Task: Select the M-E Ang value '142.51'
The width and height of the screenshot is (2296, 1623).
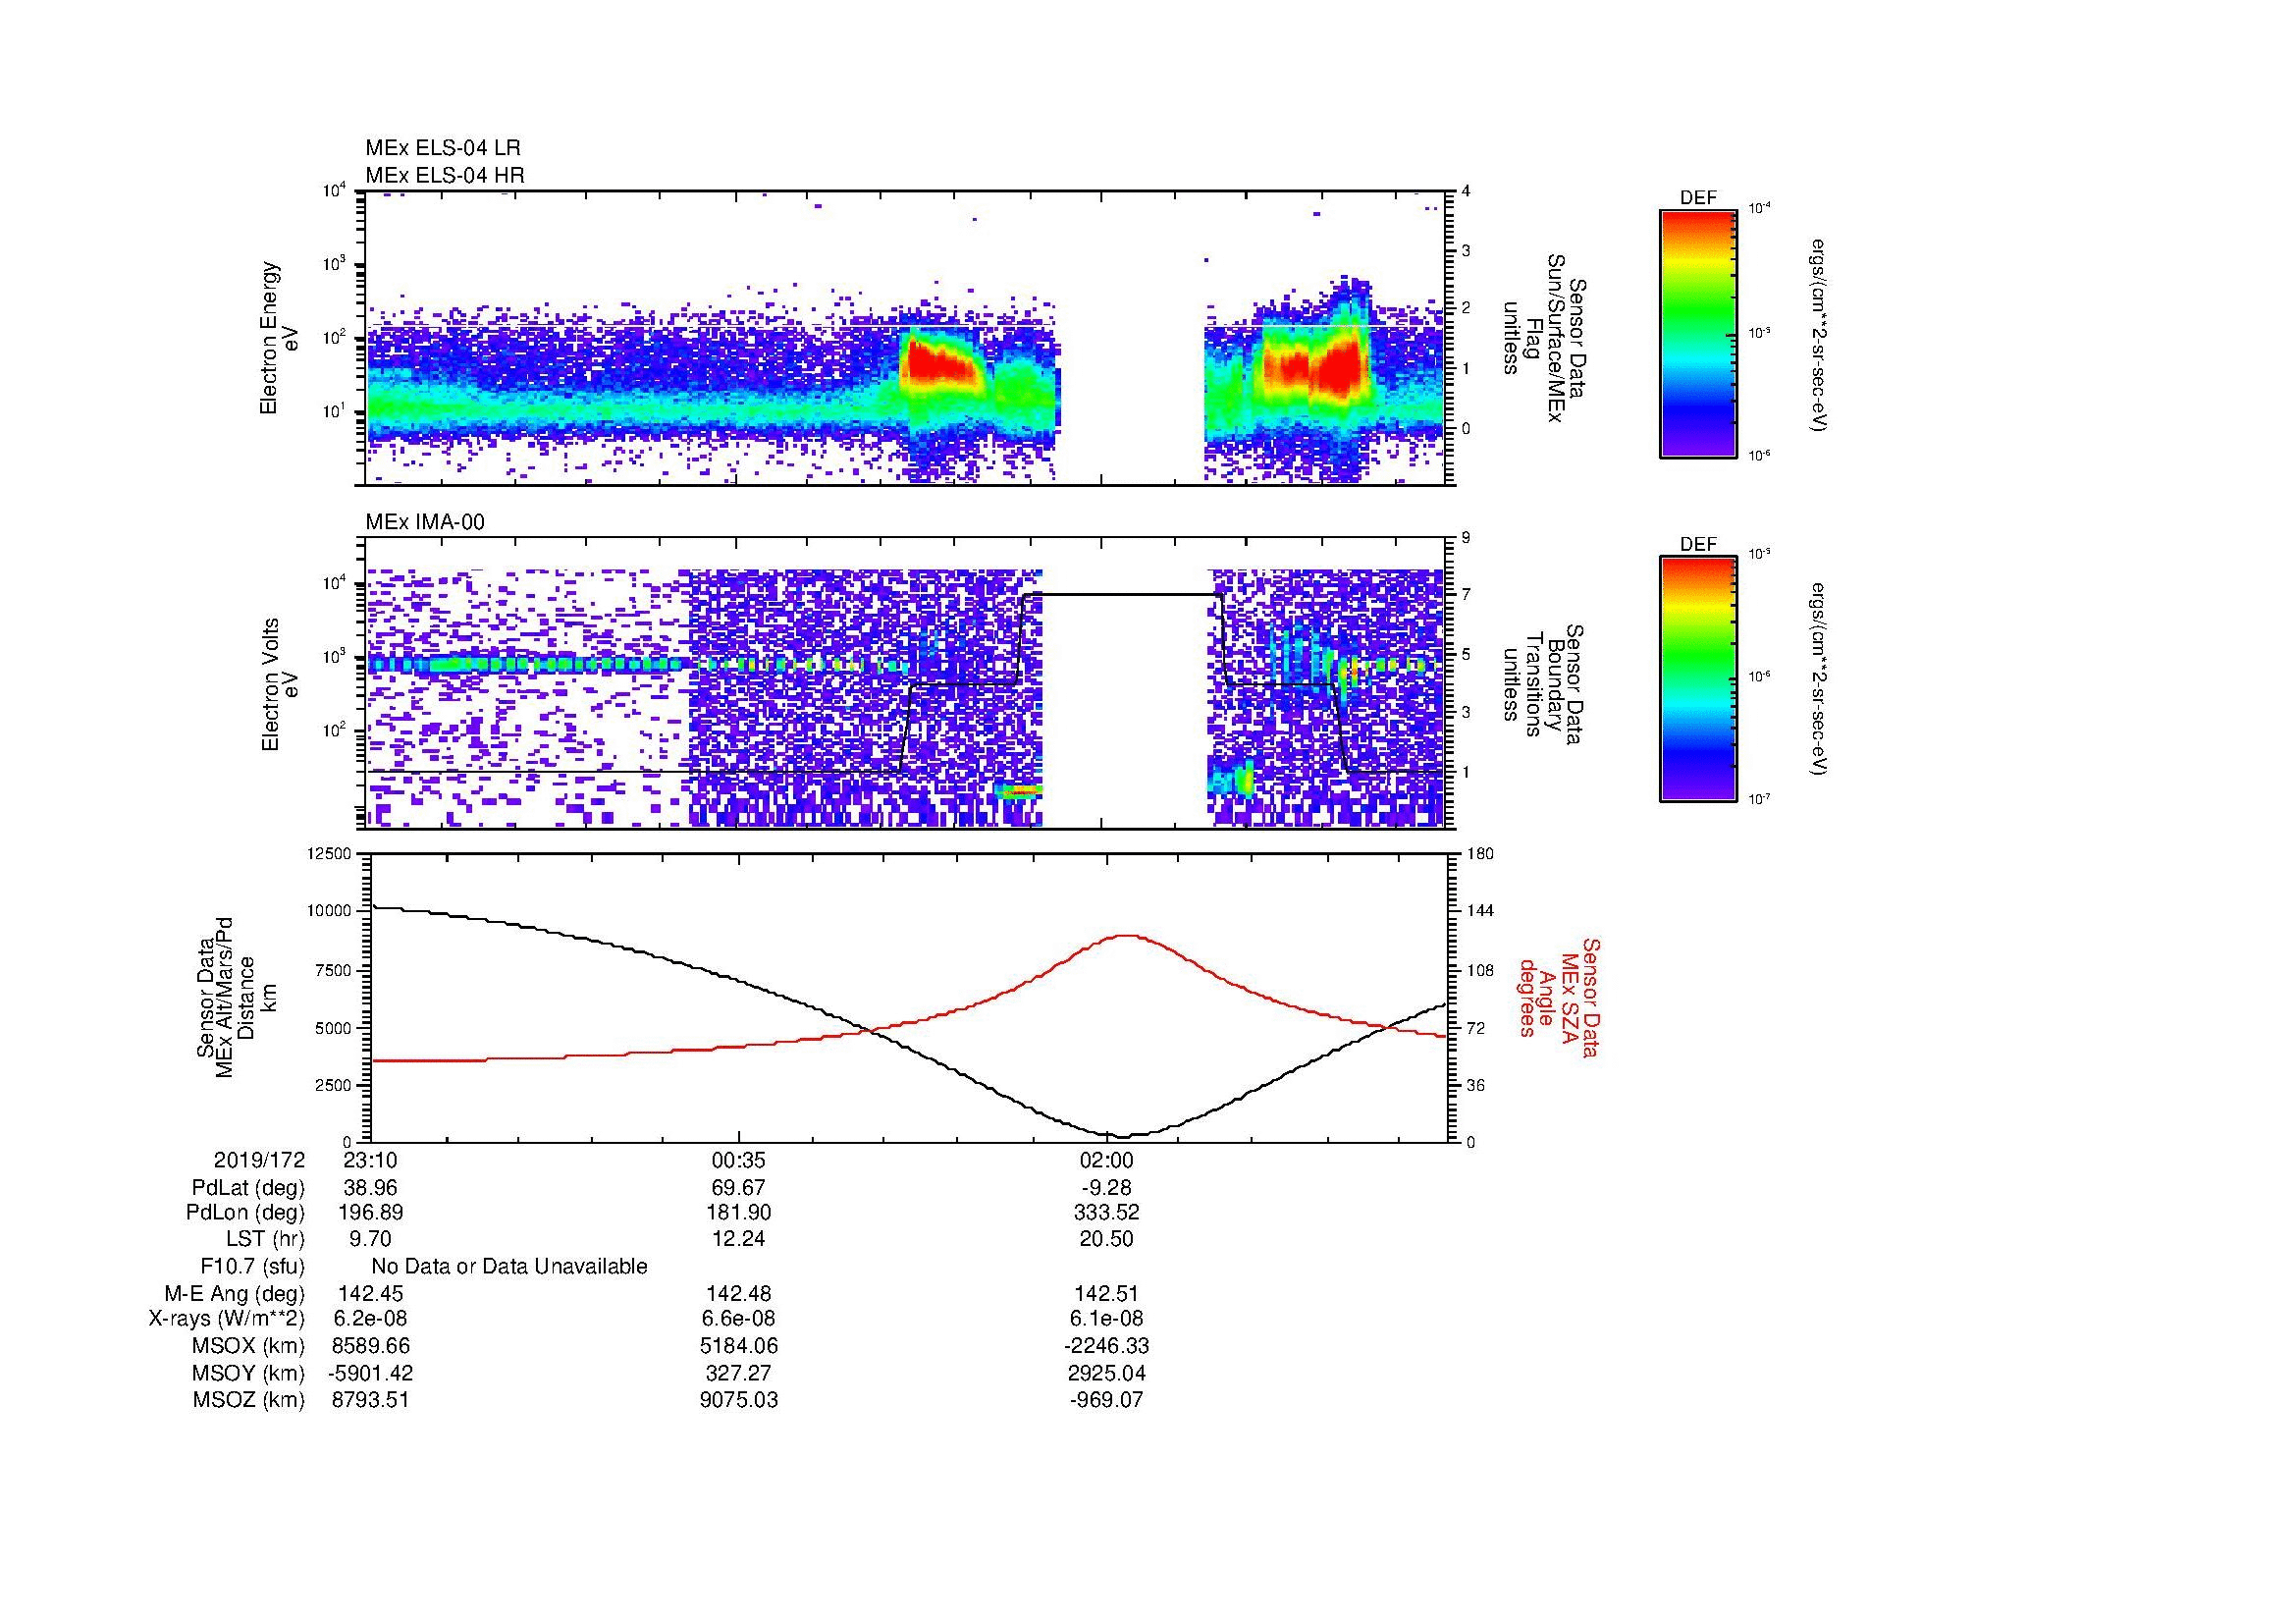Action: pos(1107,1294)
